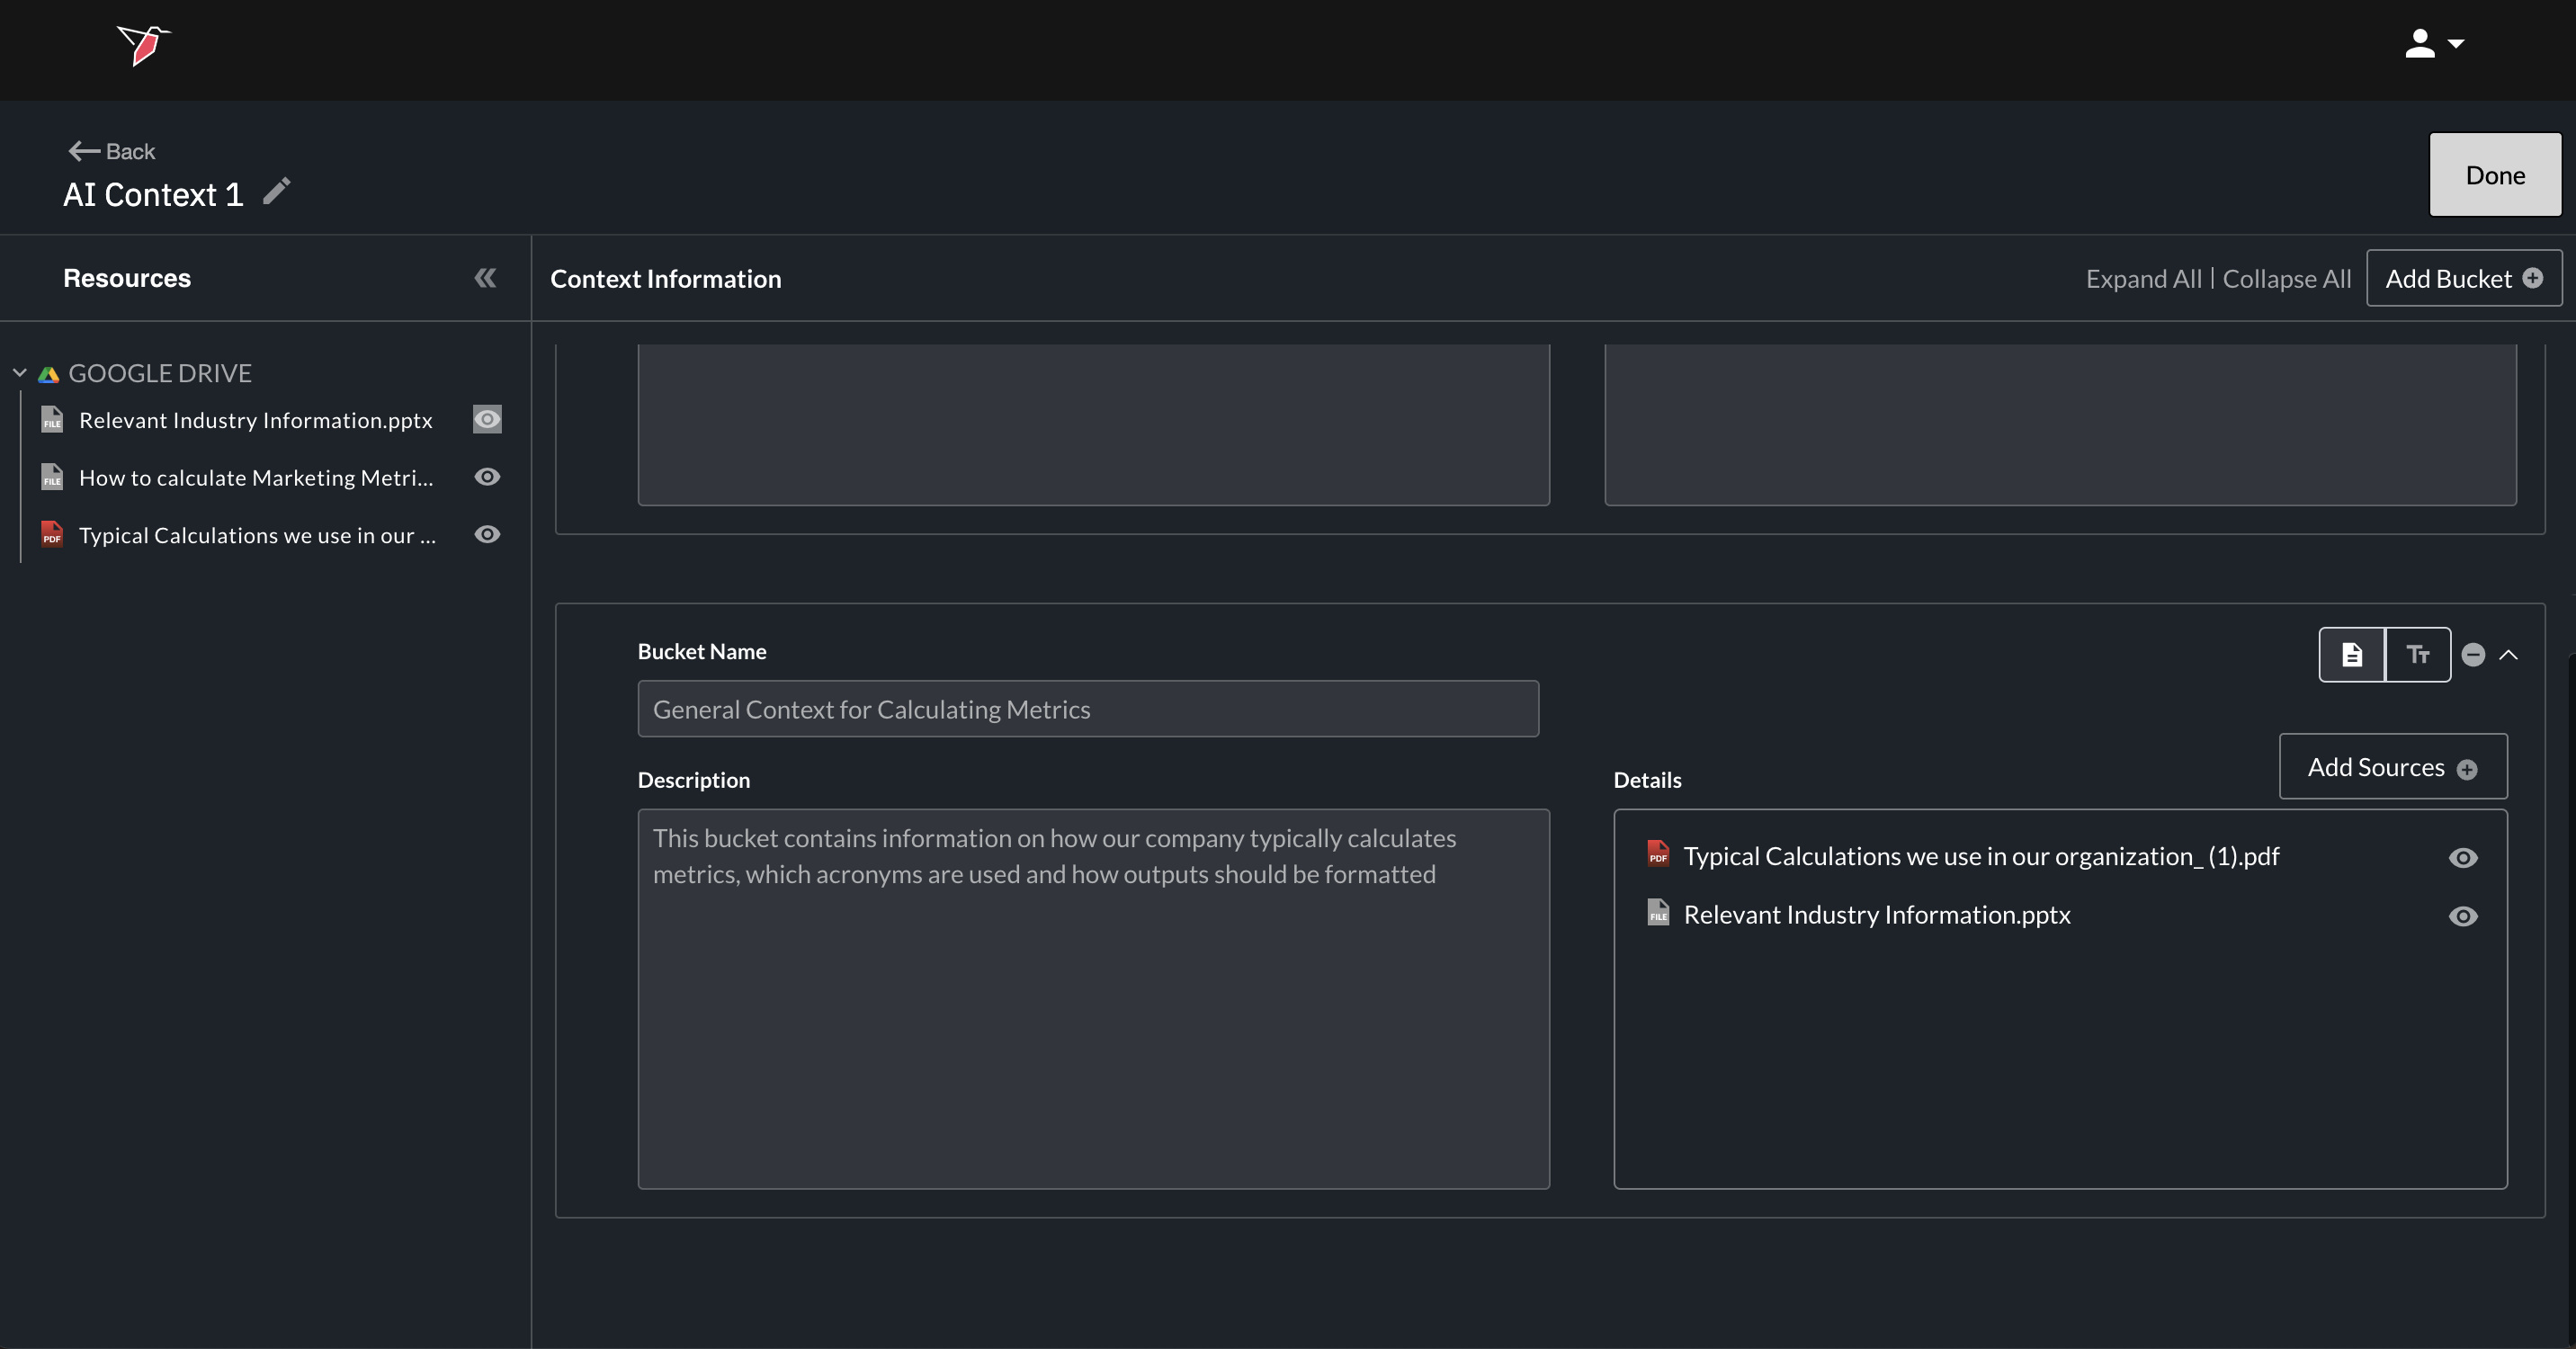
Task: Click Collapse All buckets
Action: pos(2286,279)
